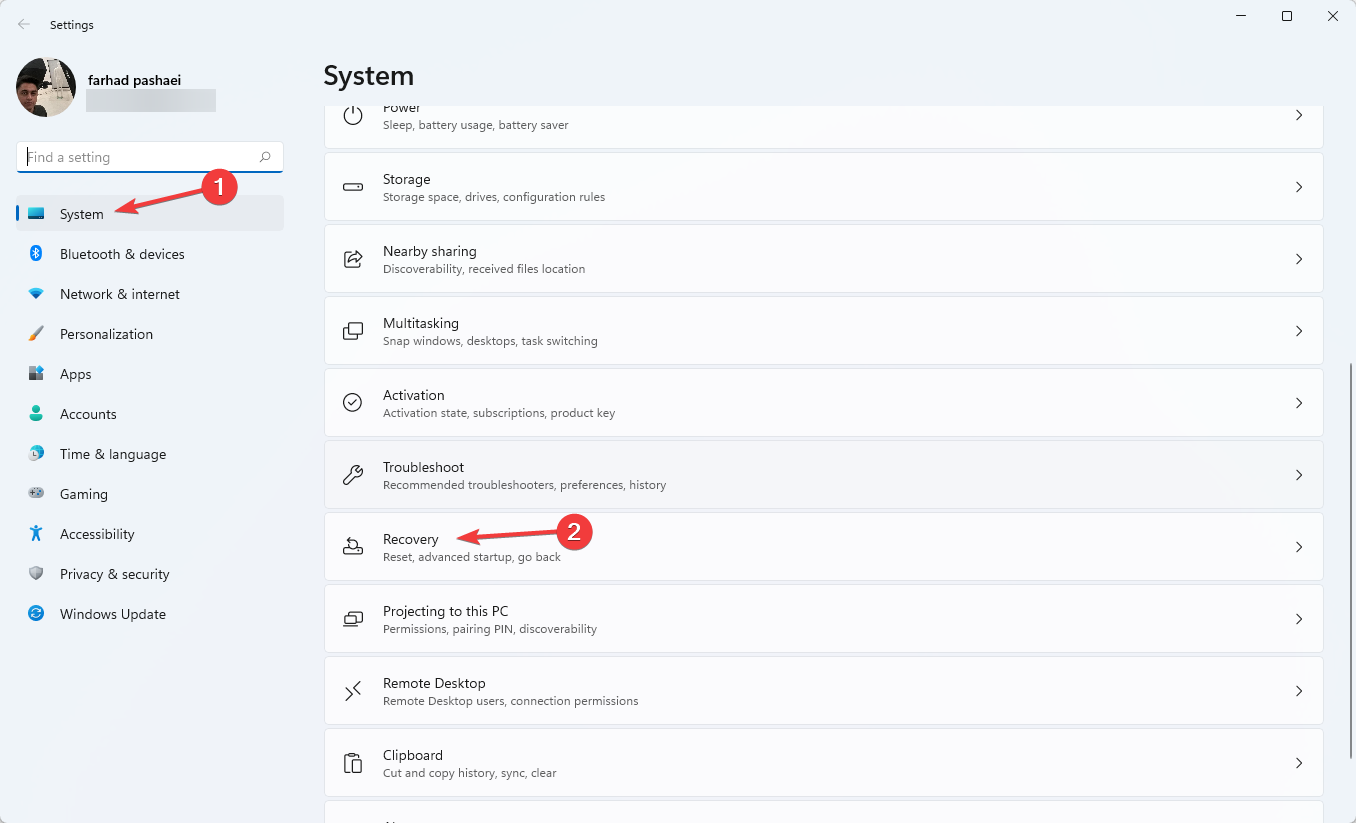Click the Recovery icon in System list
The image size is (1356, 823).
click(353, 547)
